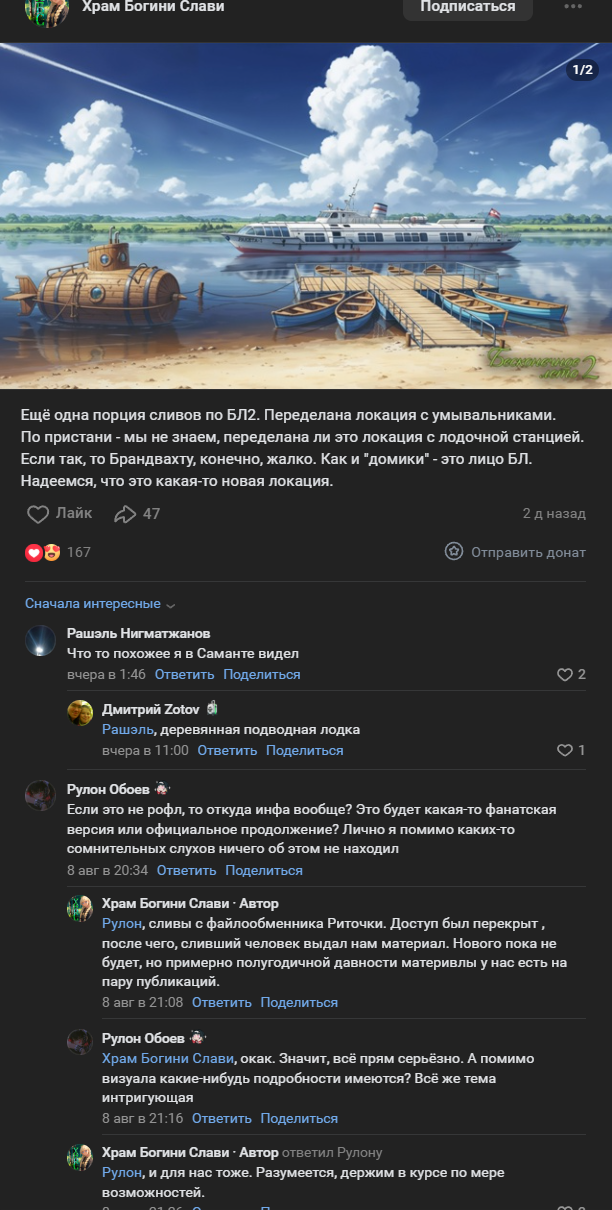Expand the Сначала интересные sort dropdown
612x1210 pixels.
tap(100, 604)
